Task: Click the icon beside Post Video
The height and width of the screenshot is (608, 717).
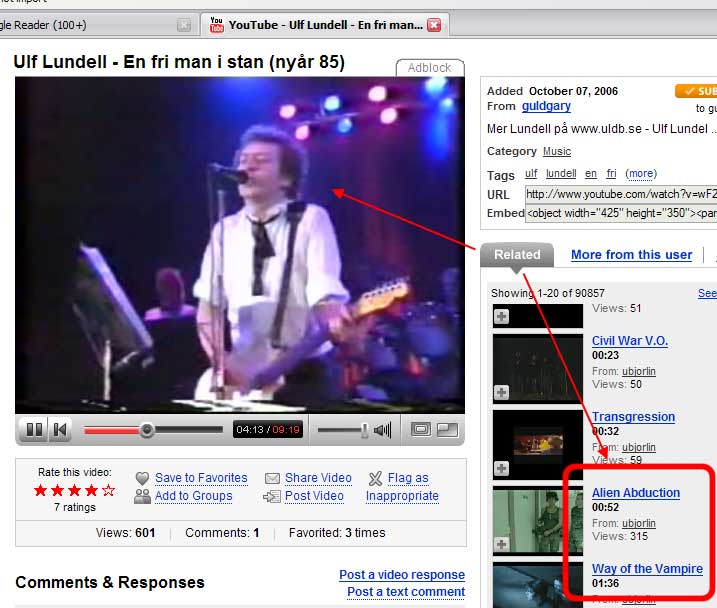Action: tap(272, 496)
